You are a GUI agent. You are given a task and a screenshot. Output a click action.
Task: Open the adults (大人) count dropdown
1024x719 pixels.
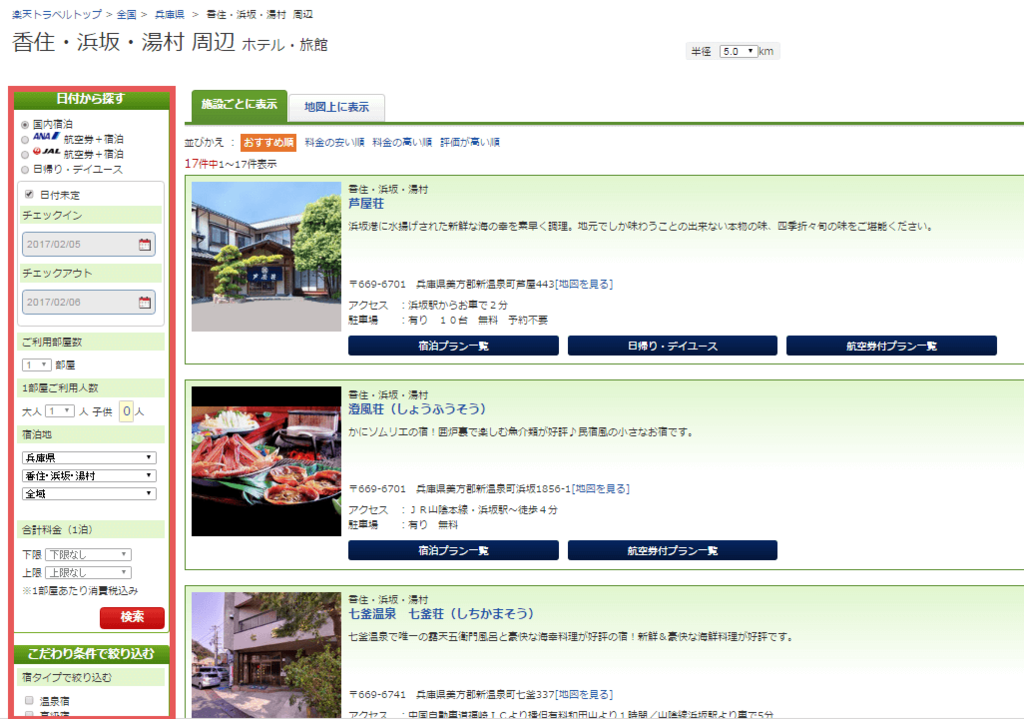pos(60,411)
